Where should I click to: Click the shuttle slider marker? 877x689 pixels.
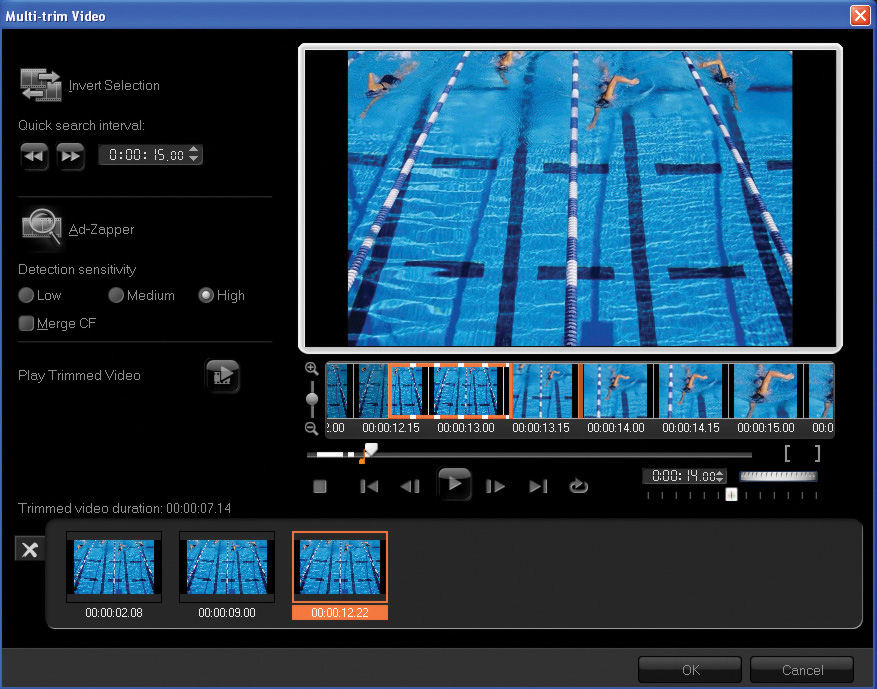coord(731,494)
